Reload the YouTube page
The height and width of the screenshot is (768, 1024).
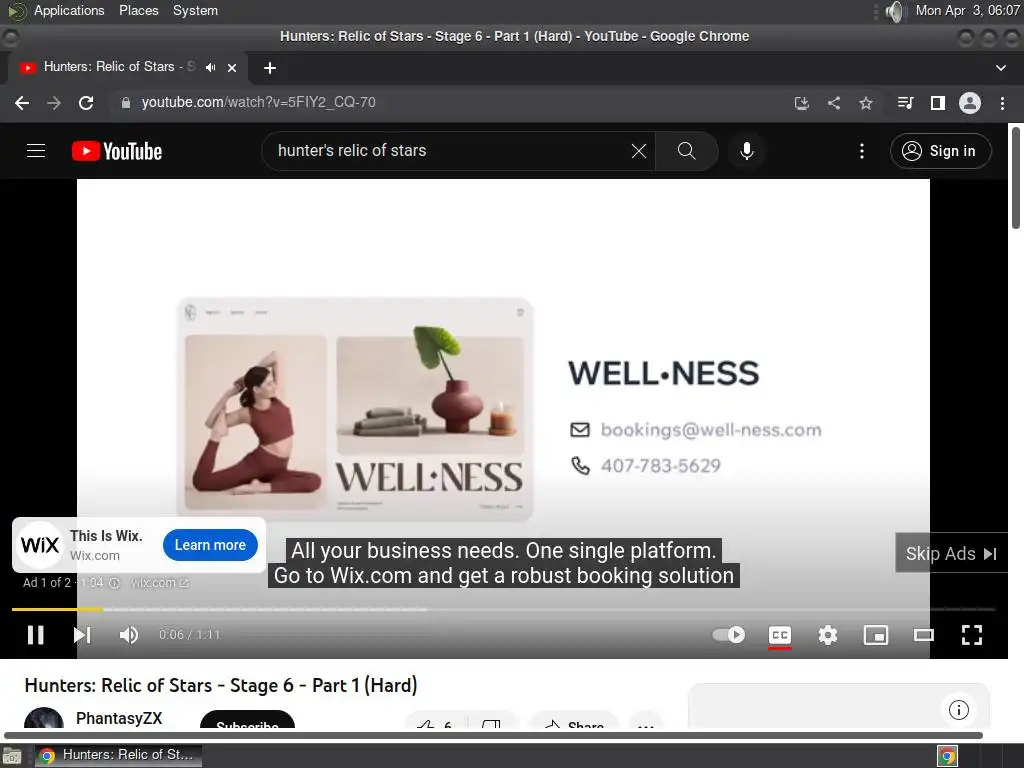[x=86, y=103]
